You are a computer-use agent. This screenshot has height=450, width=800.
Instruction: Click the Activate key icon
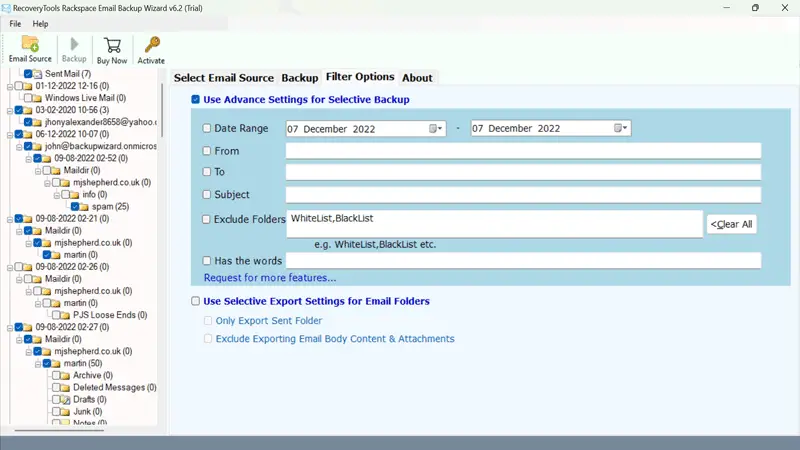(151, 44)
